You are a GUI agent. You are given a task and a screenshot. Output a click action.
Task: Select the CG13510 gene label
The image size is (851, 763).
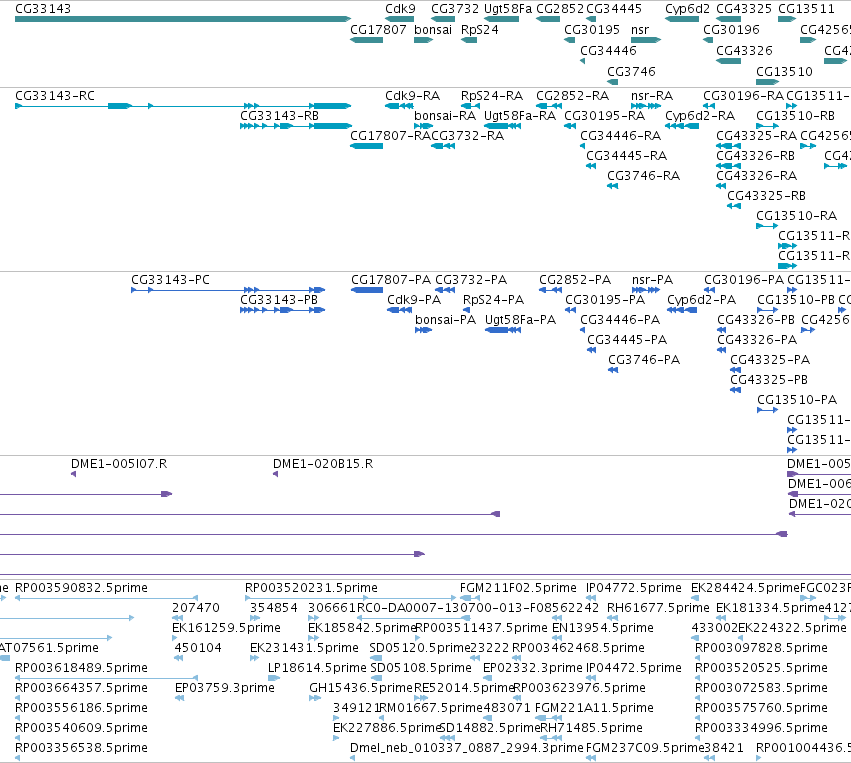[784, 72]
